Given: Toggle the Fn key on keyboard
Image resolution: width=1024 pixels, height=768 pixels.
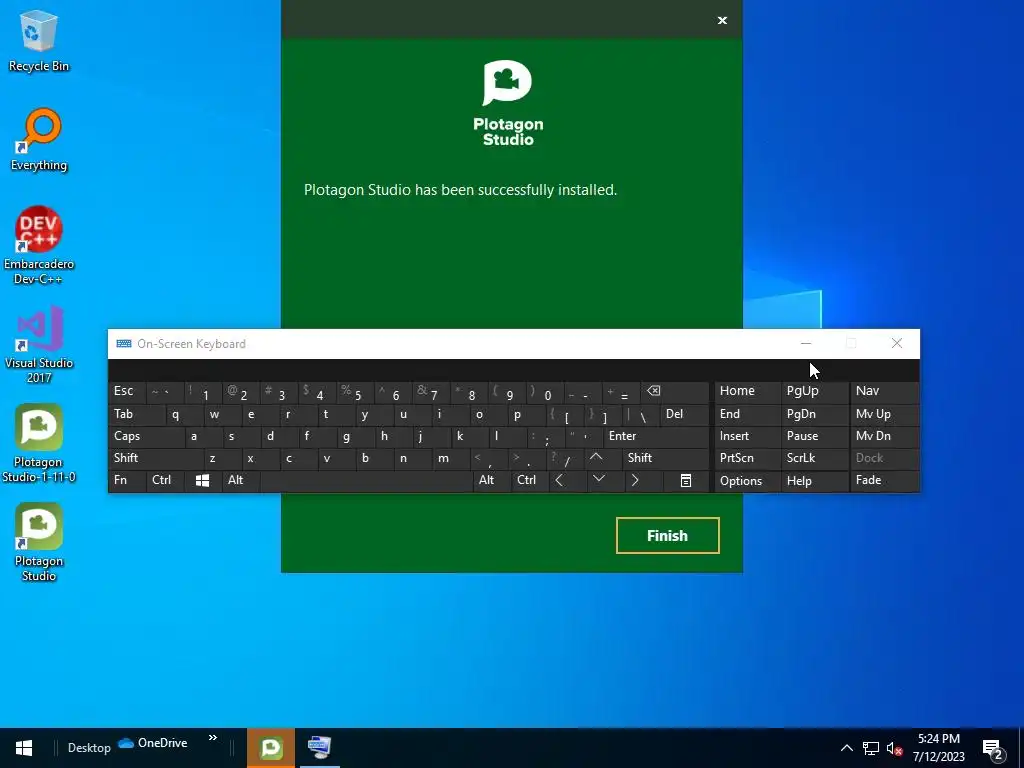Looking at the screenshot, I should point(127,481).
